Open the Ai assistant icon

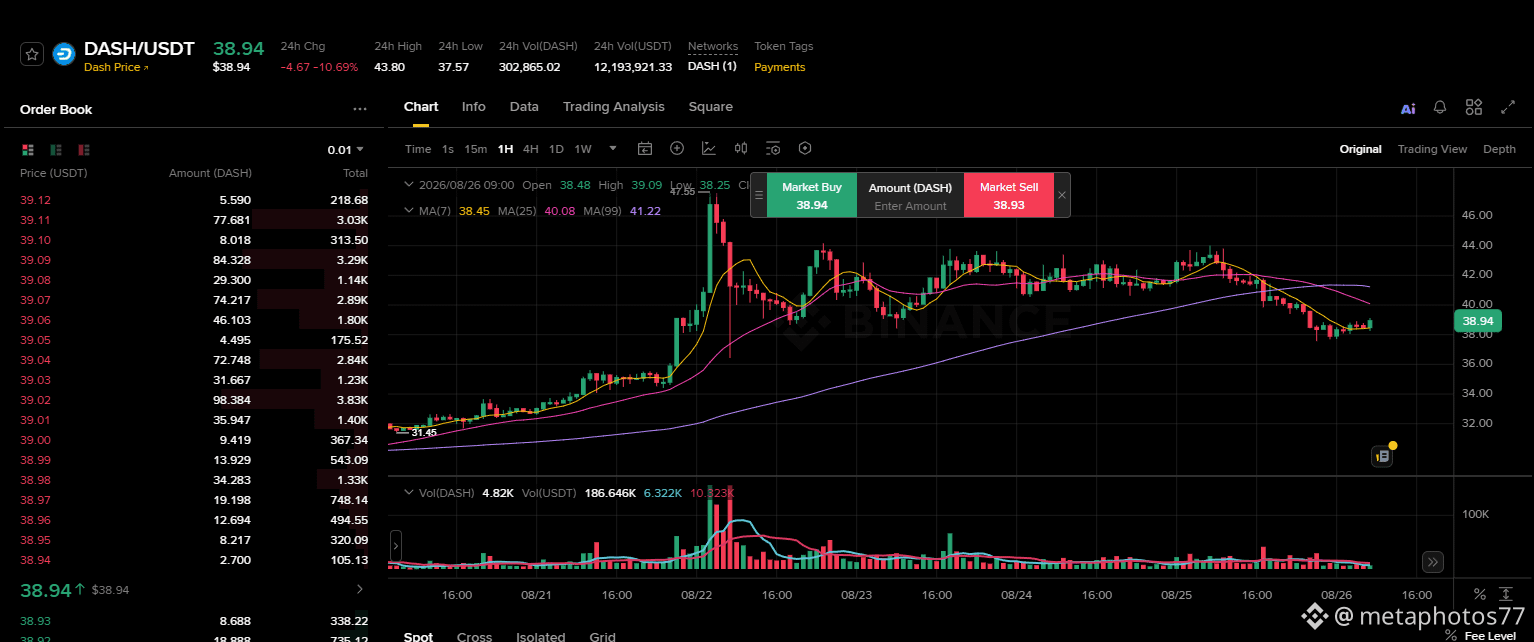click(1408, 108)
